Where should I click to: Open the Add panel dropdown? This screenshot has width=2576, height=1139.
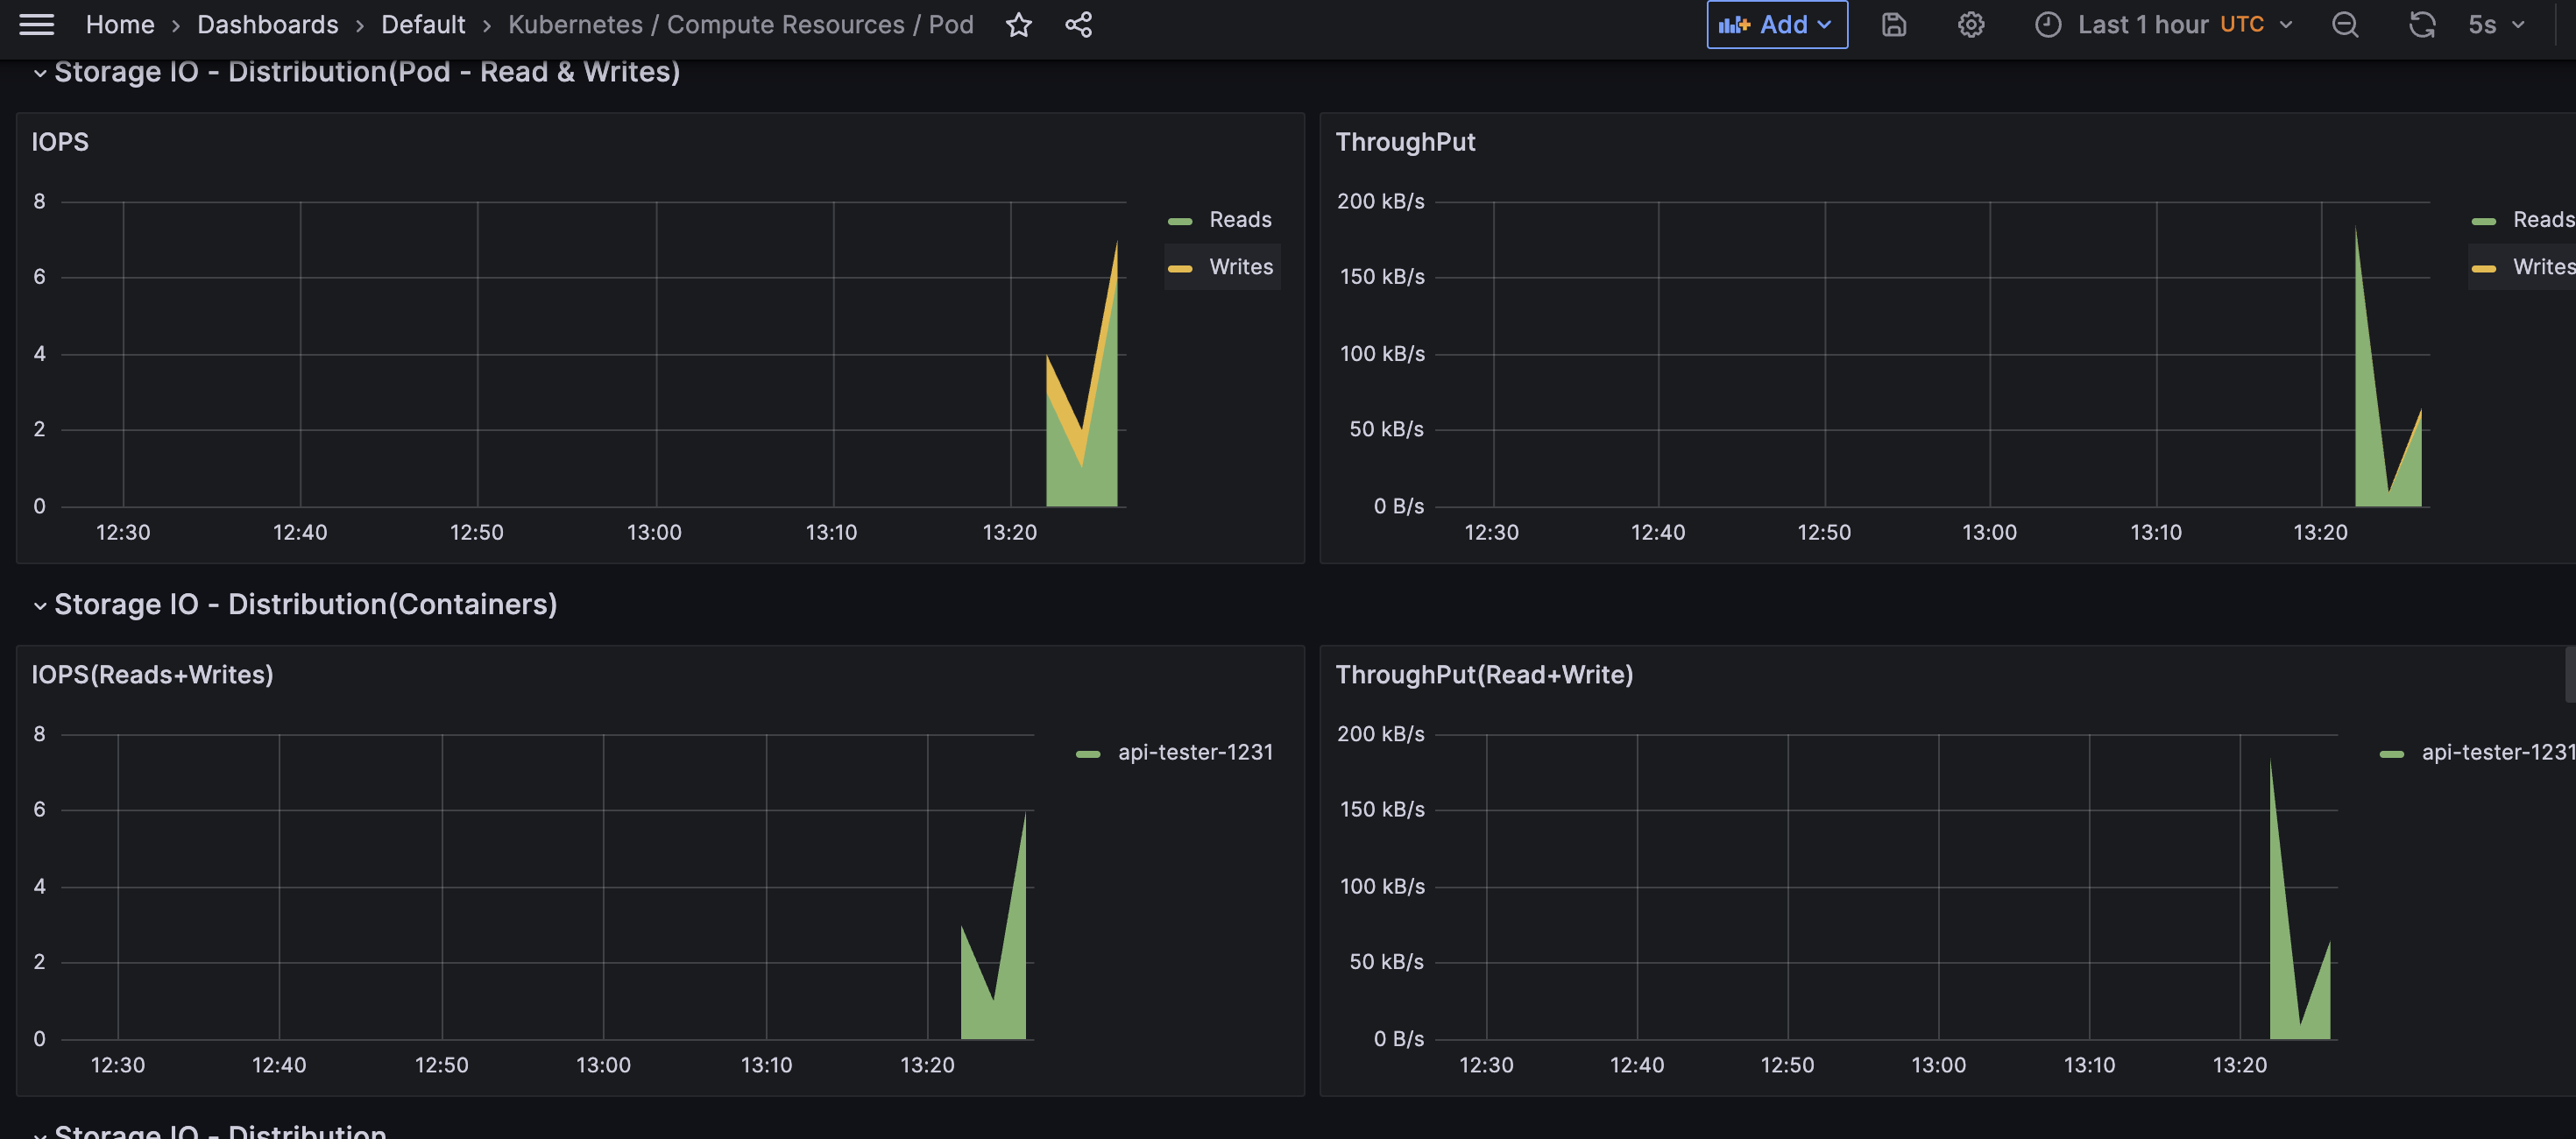tap(1776, 24)
